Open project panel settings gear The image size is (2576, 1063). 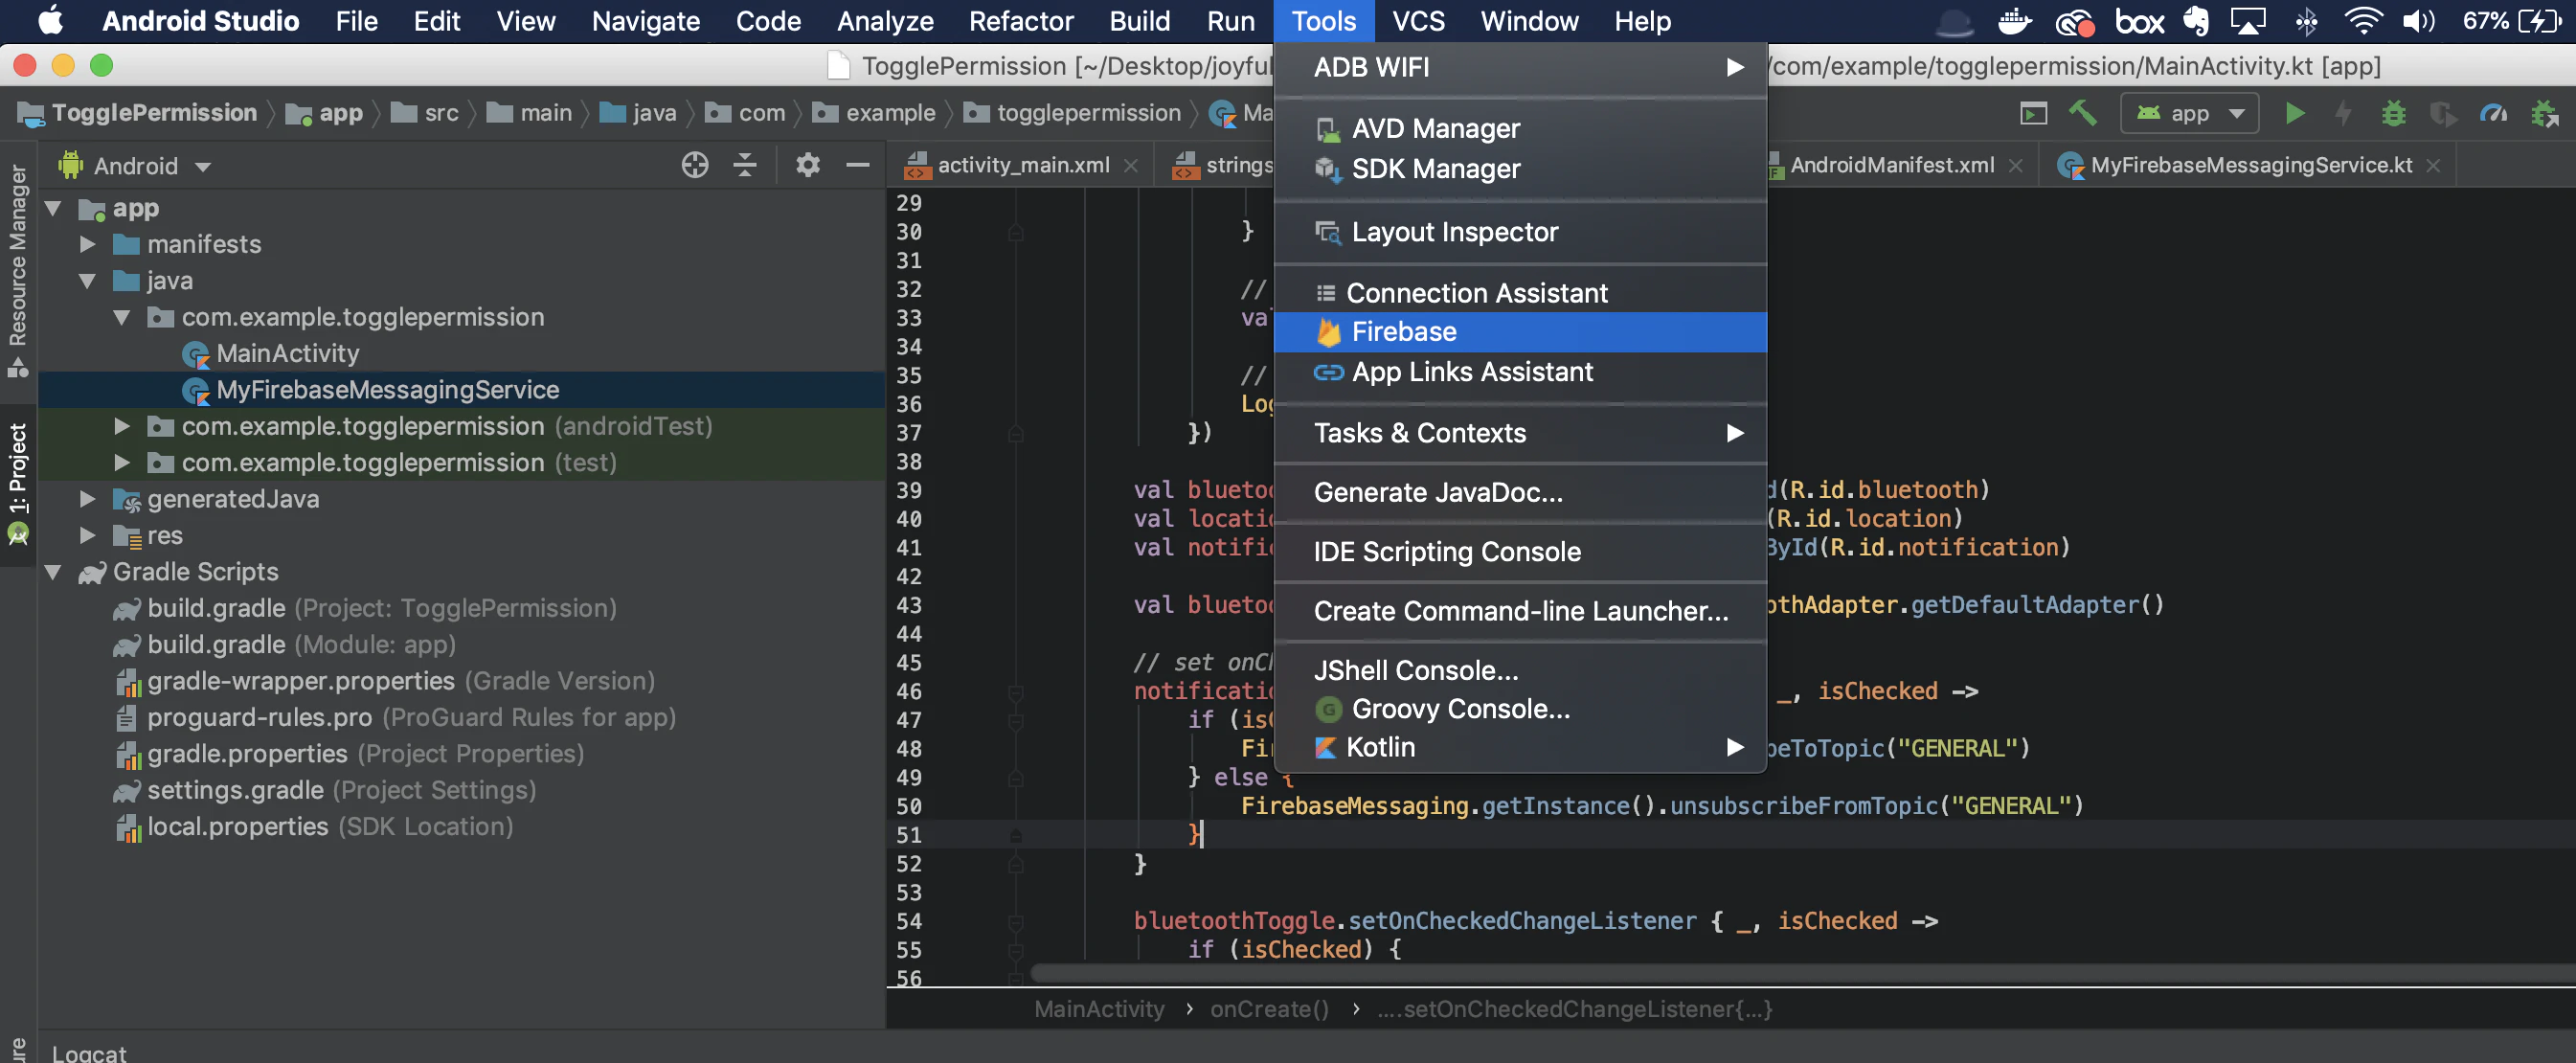click(808, 165)
